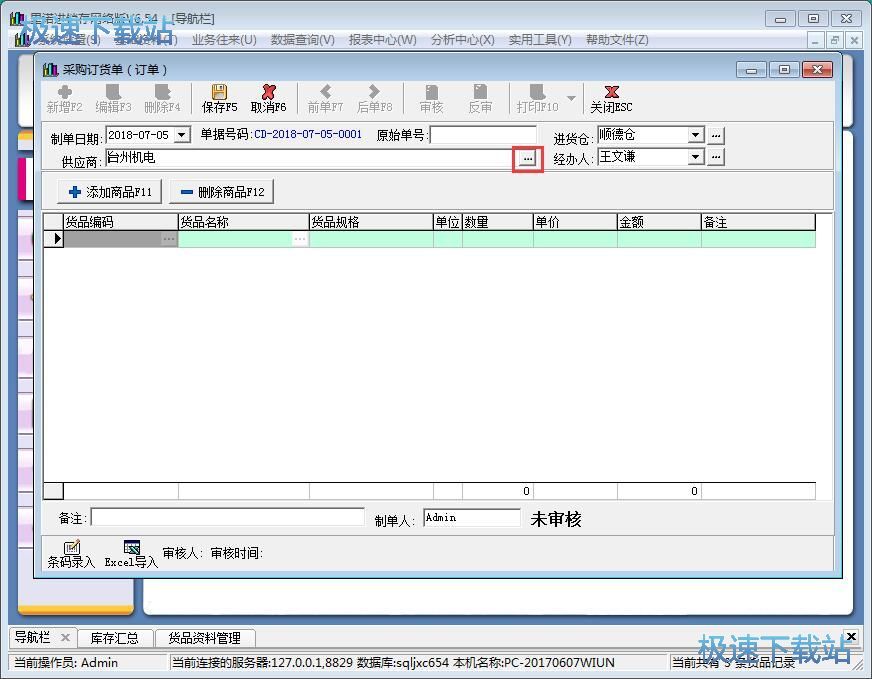
Task: Click the 审核 approve icon
Action: coord(432,99)
